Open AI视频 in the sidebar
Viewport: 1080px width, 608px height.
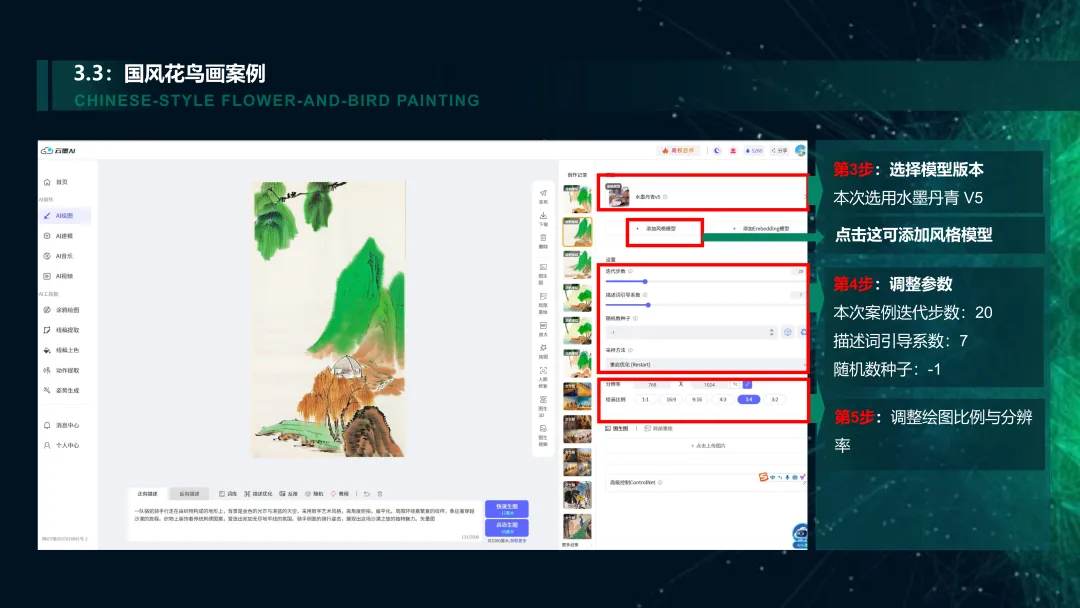click(x=59, y=275)
